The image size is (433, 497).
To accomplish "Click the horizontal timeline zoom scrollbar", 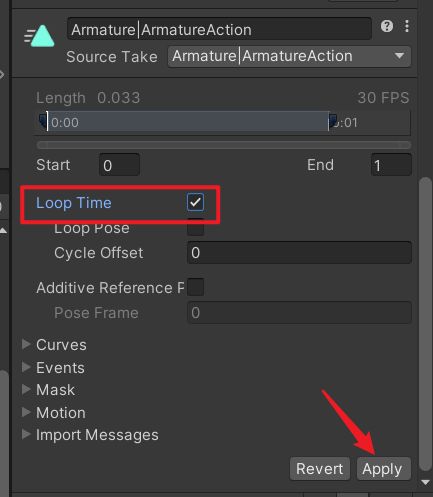I will coord(224,145).
